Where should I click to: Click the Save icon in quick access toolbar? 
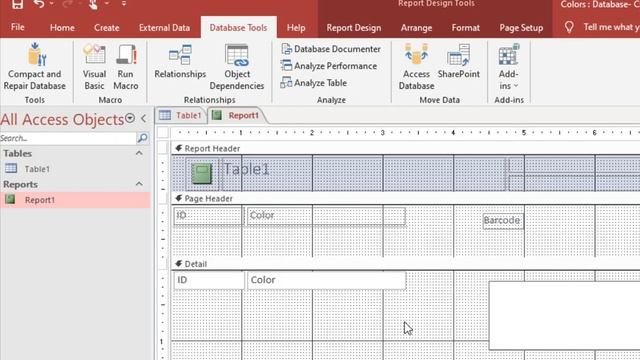click(x=17, y=4)
